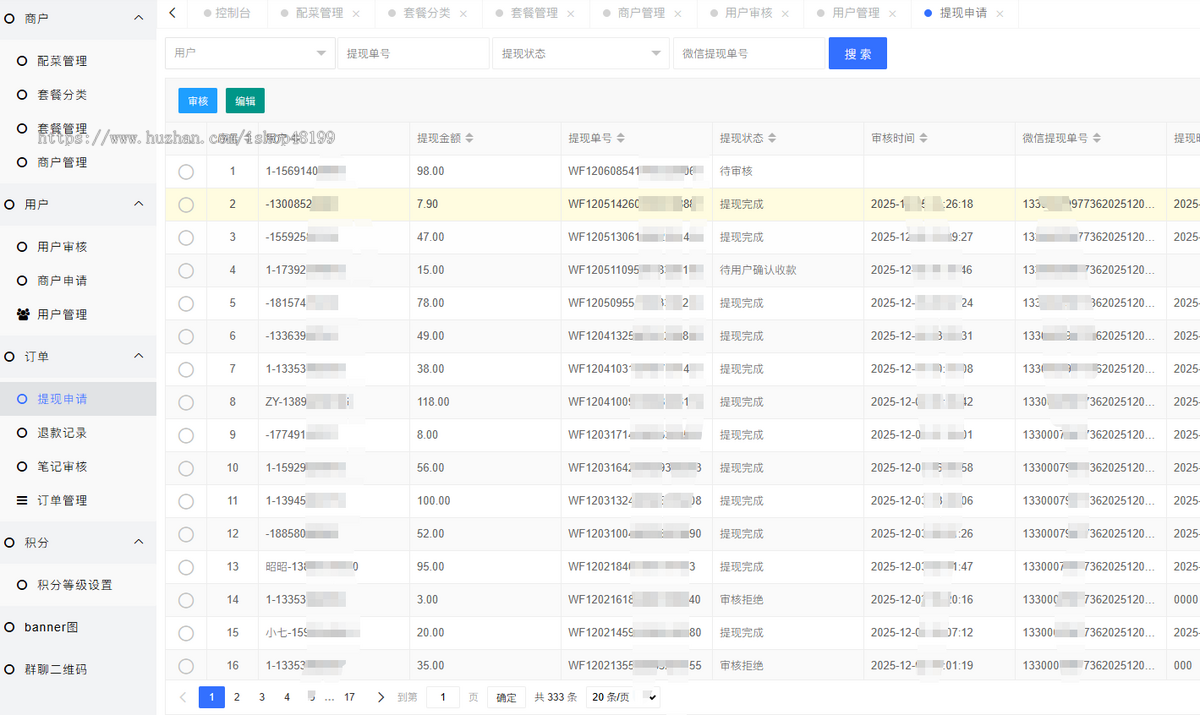Select the radio button for row 4
Viewport: 1200px width, 715px height.
(x=186, y=270)
